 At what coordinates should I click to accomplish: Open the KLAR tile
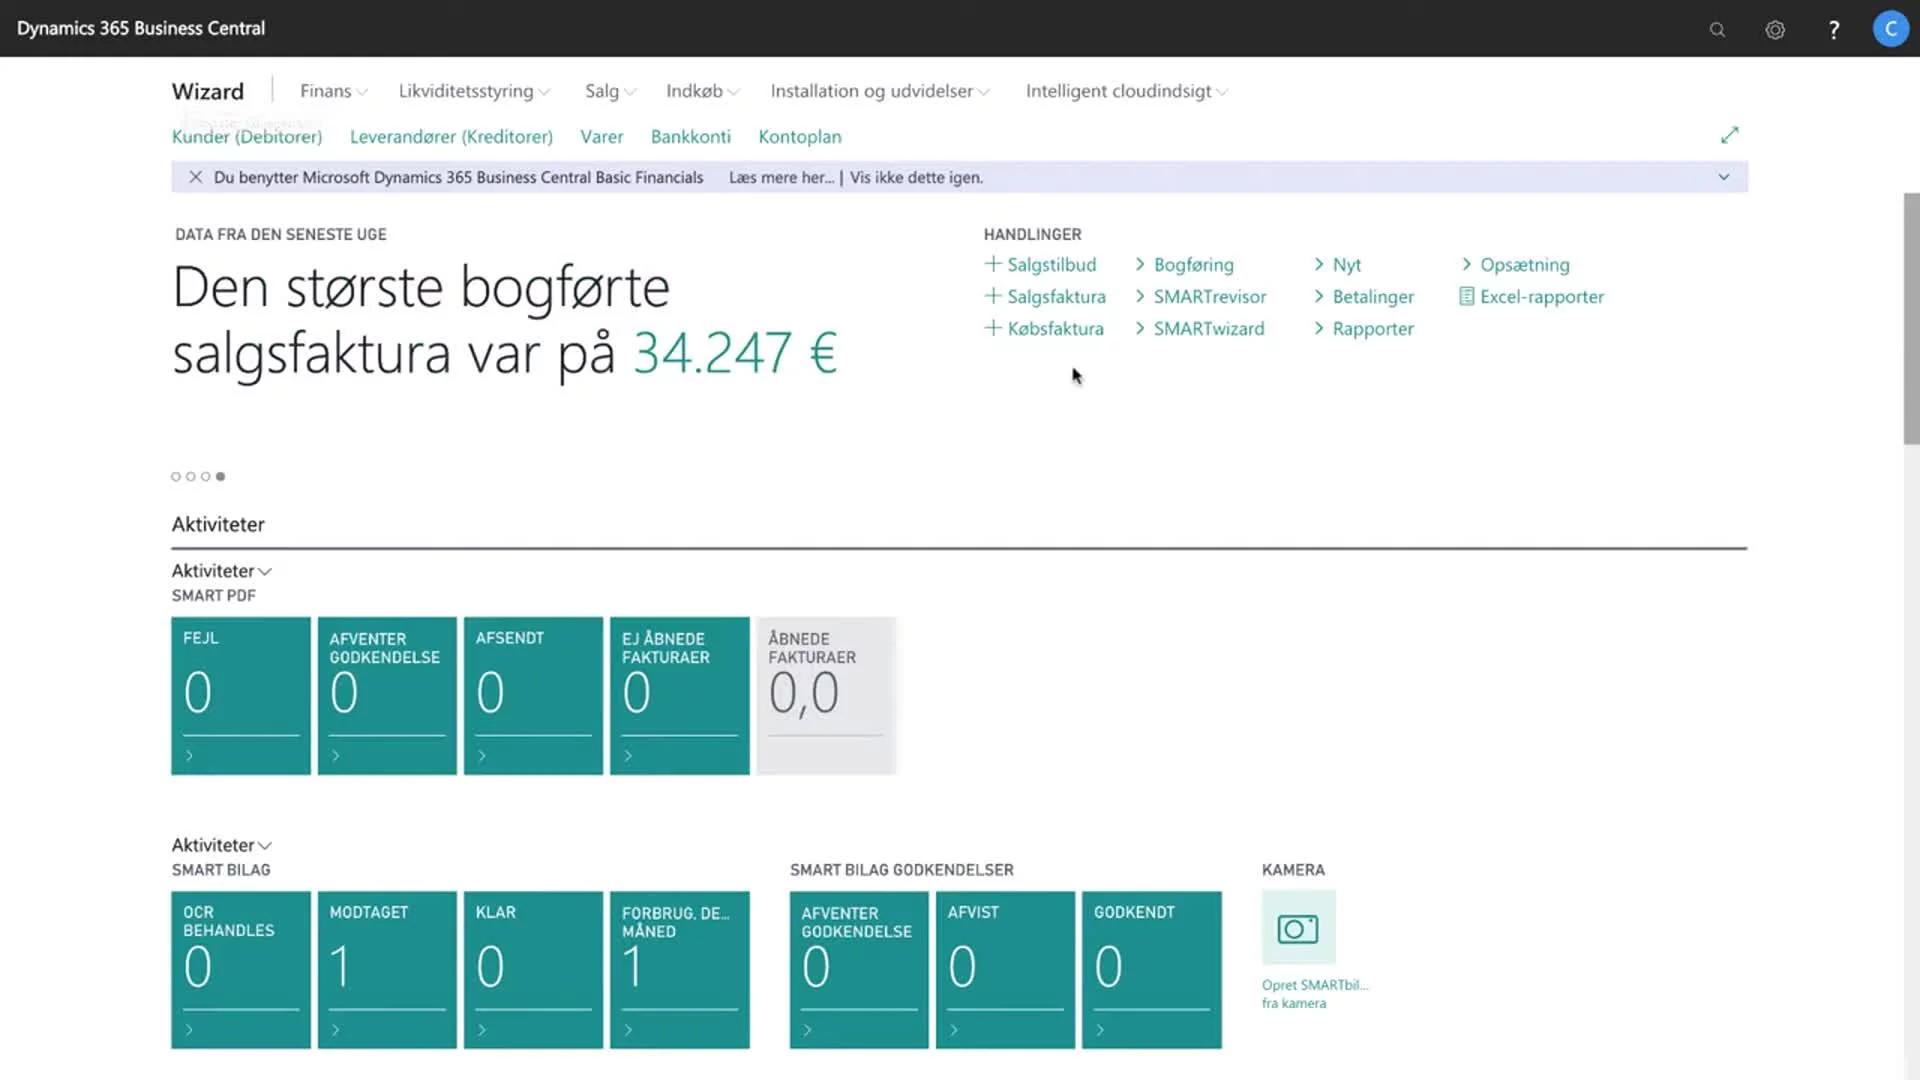(x=533, y=970)
